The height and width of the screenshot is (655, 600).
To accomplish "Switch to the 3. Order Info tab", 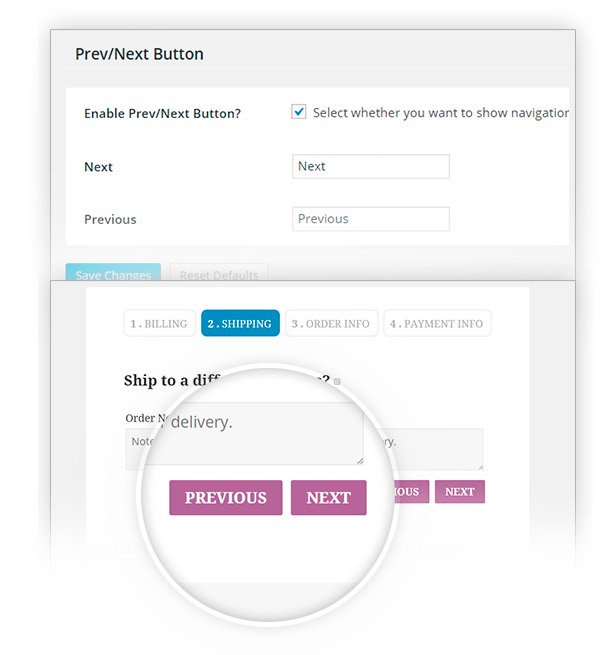I will point(330,324).
